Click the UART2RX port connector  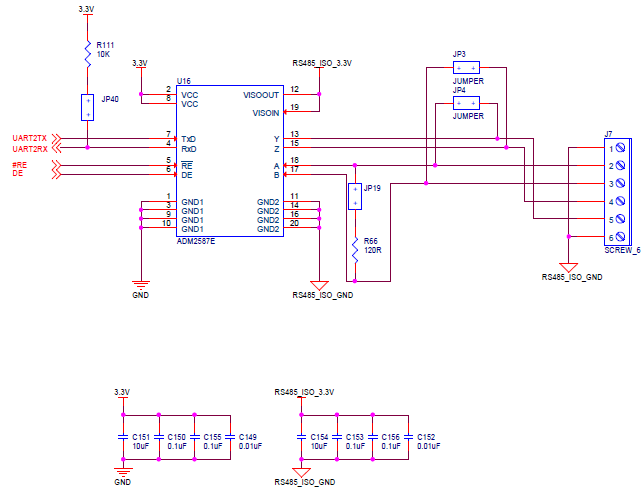pyautogui.click(x=57, y=148)
